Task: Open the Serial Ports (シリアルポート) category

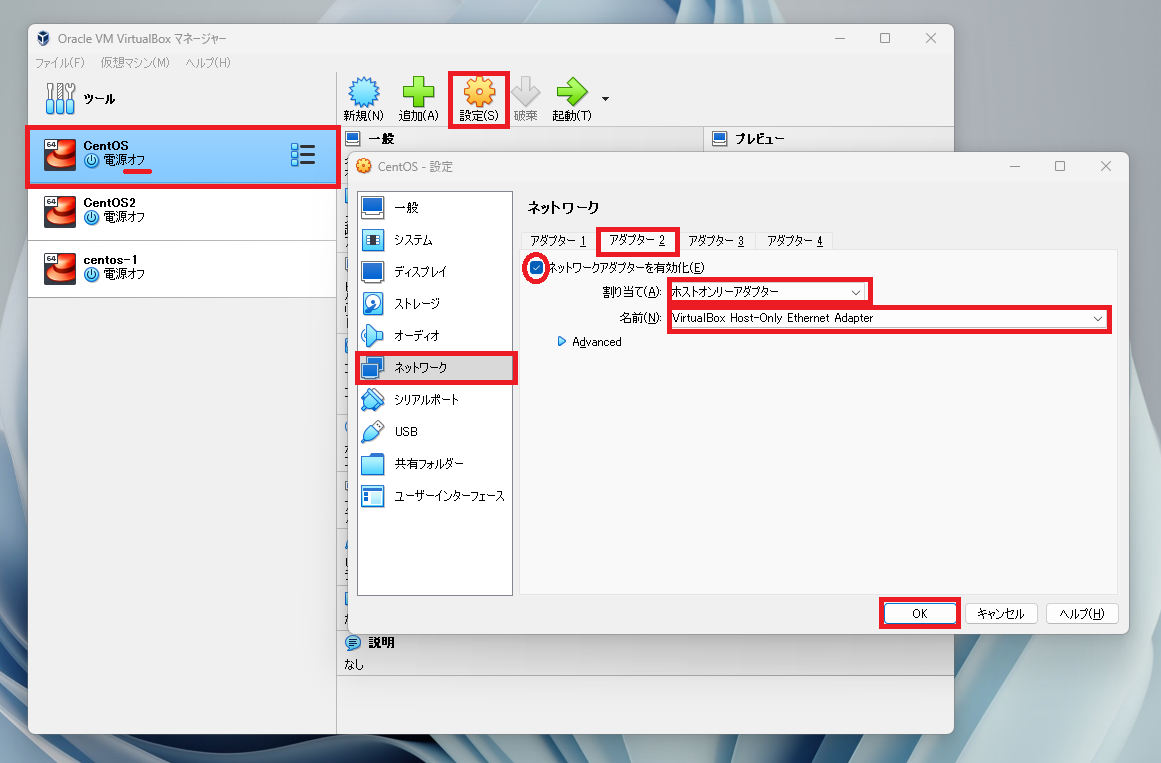Action: pos(435,400)
